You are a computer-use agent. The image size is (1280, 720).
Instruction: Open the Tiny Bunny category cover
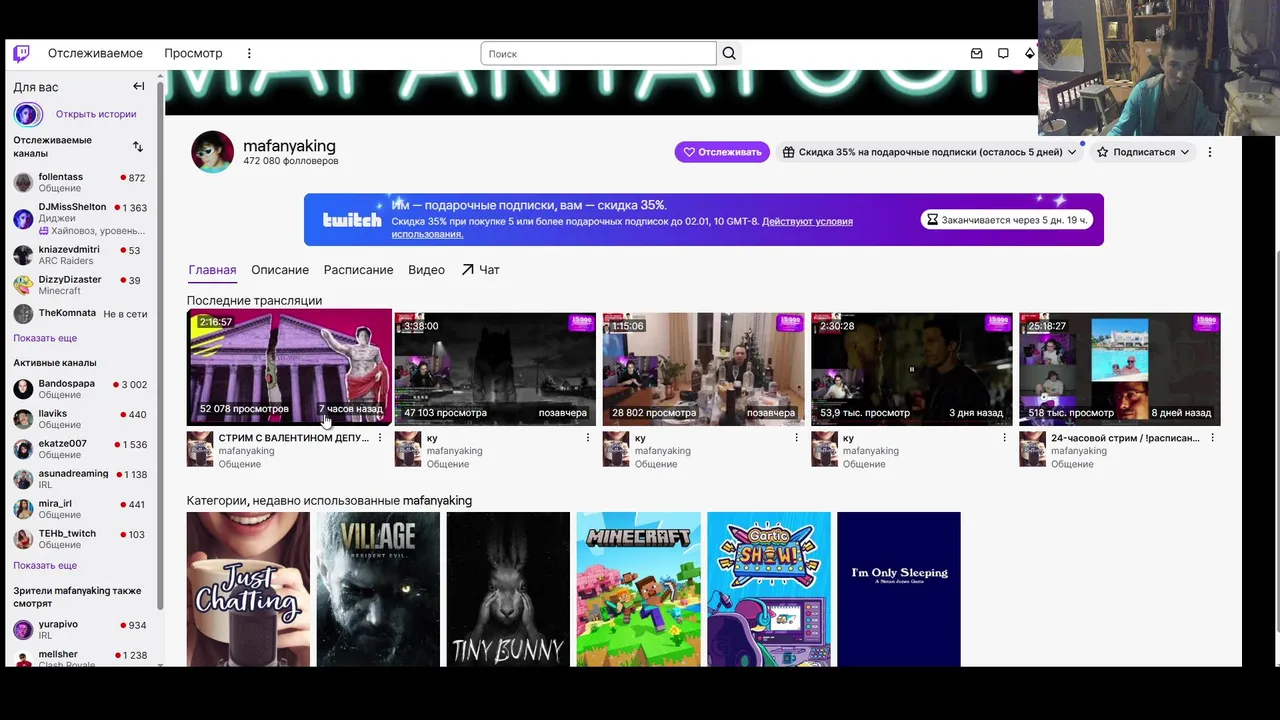tap(508, 589)
